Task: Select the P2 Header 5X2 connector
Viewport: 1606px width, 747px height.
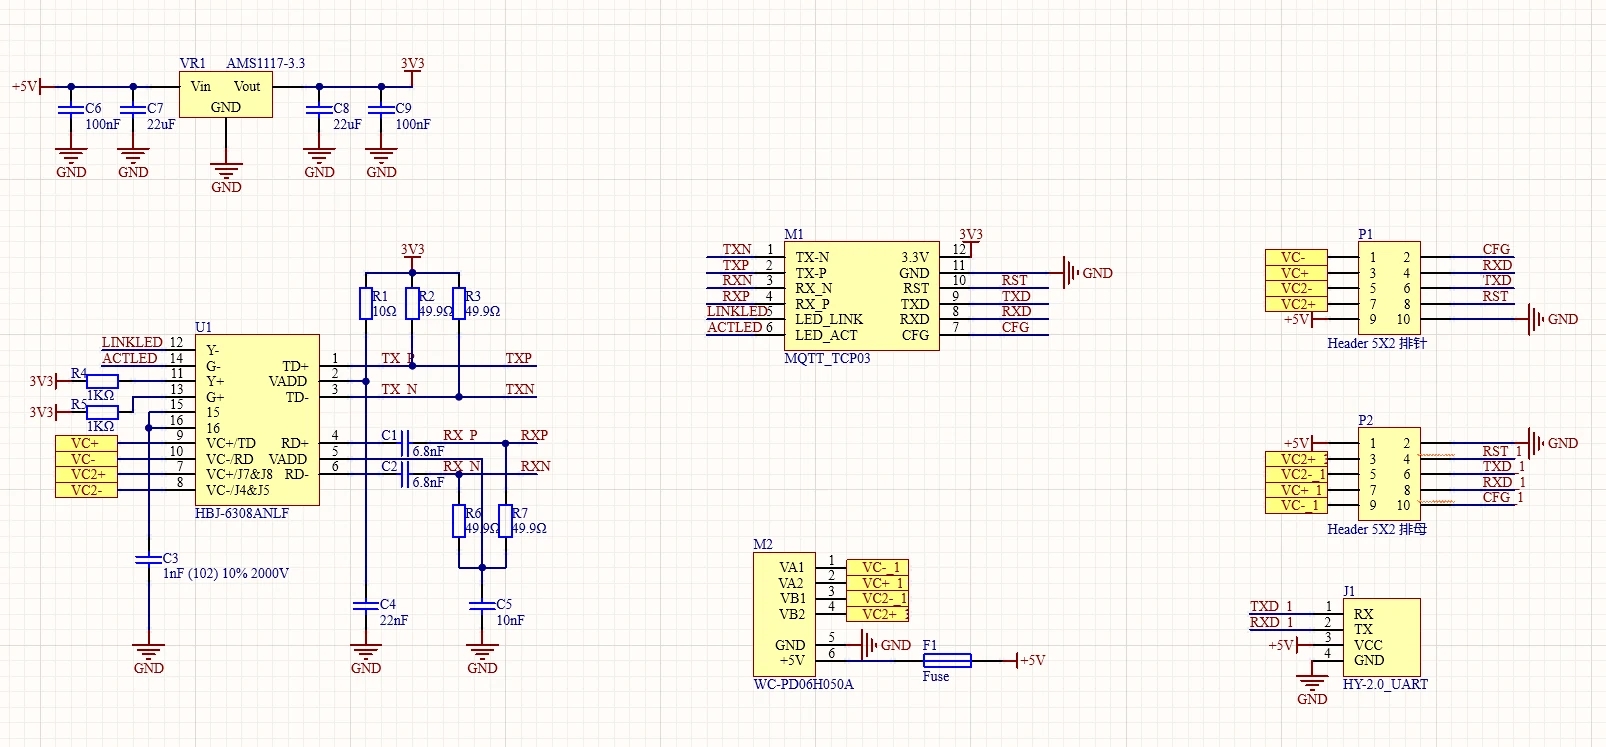Action: (1388, 474)
